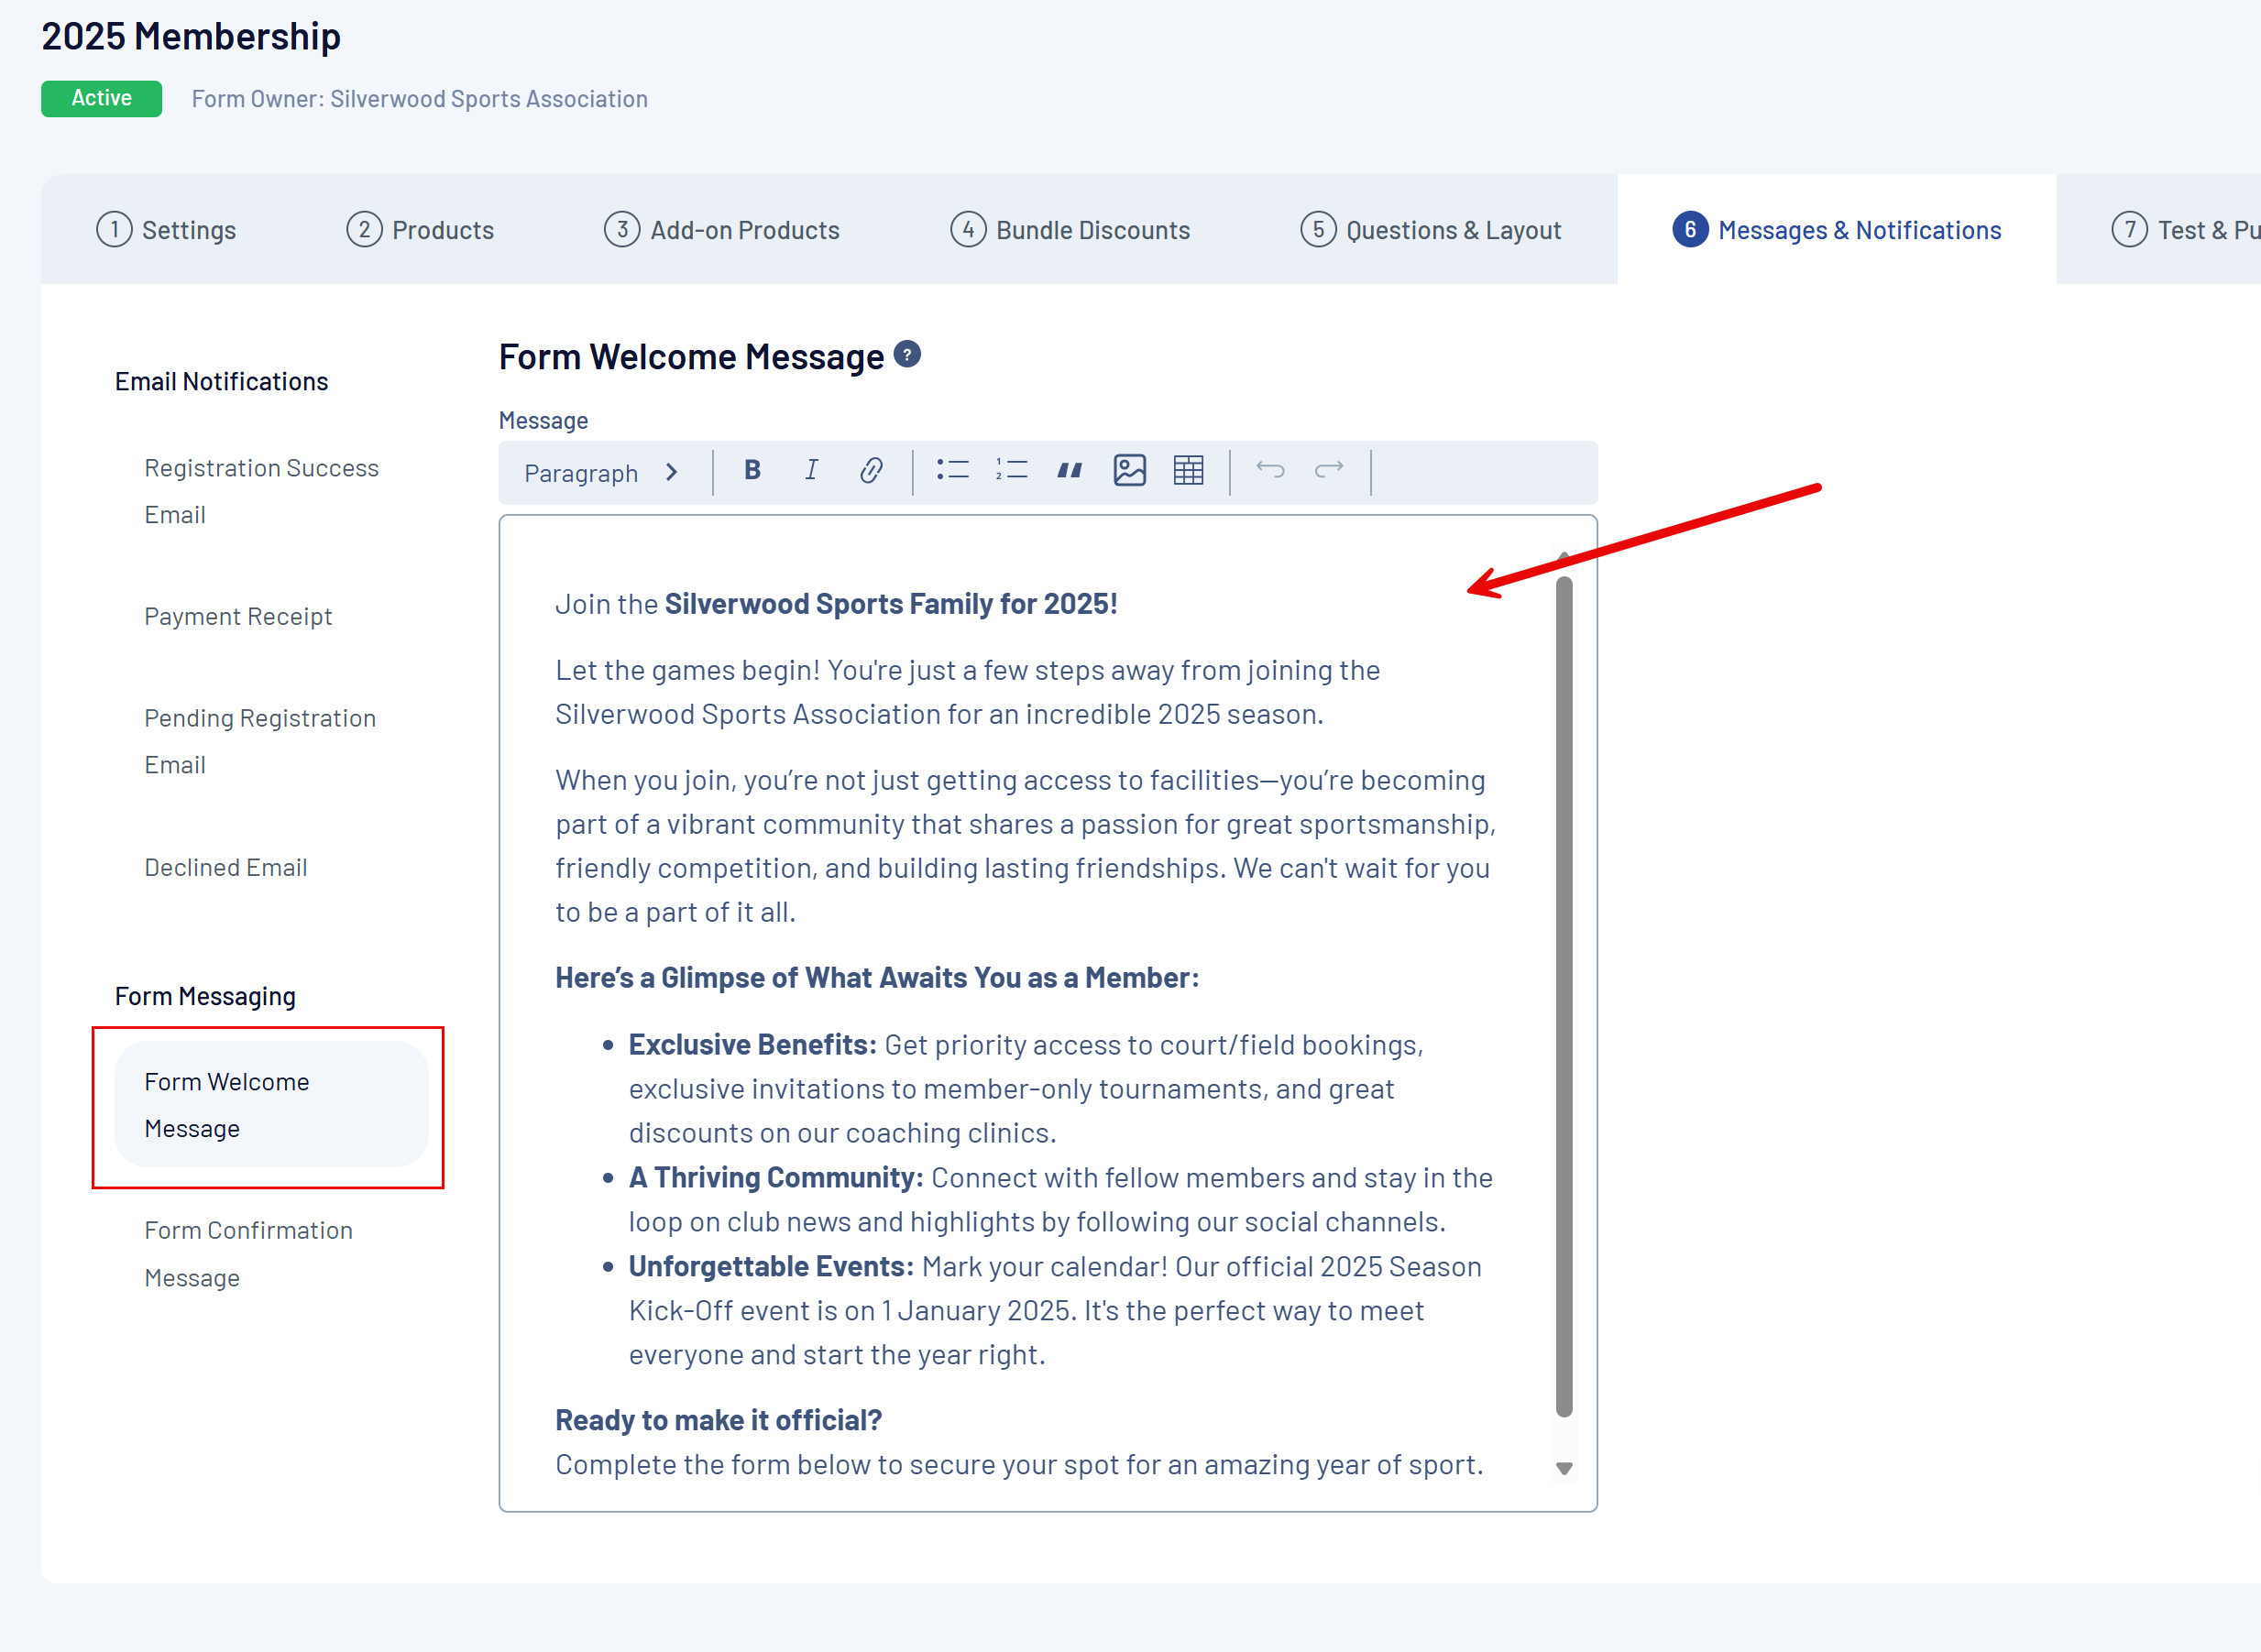Open Form Confirmation Message section
Image resolution: width=2261 pixels, height=1652 pixels.
tap(248, 1254)
